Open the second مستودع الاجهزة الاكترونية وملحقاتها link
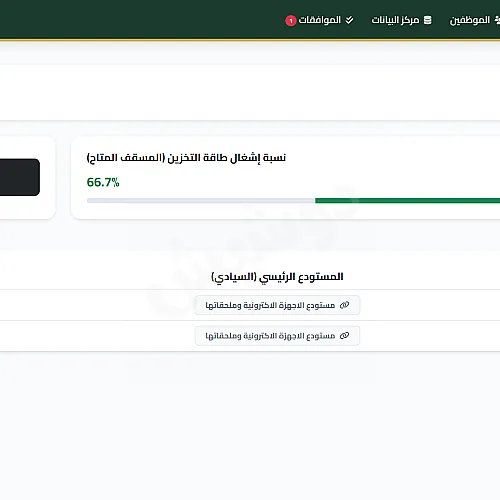Image resolution: width=500 pixels, height=500 pixels. [277, 336]
